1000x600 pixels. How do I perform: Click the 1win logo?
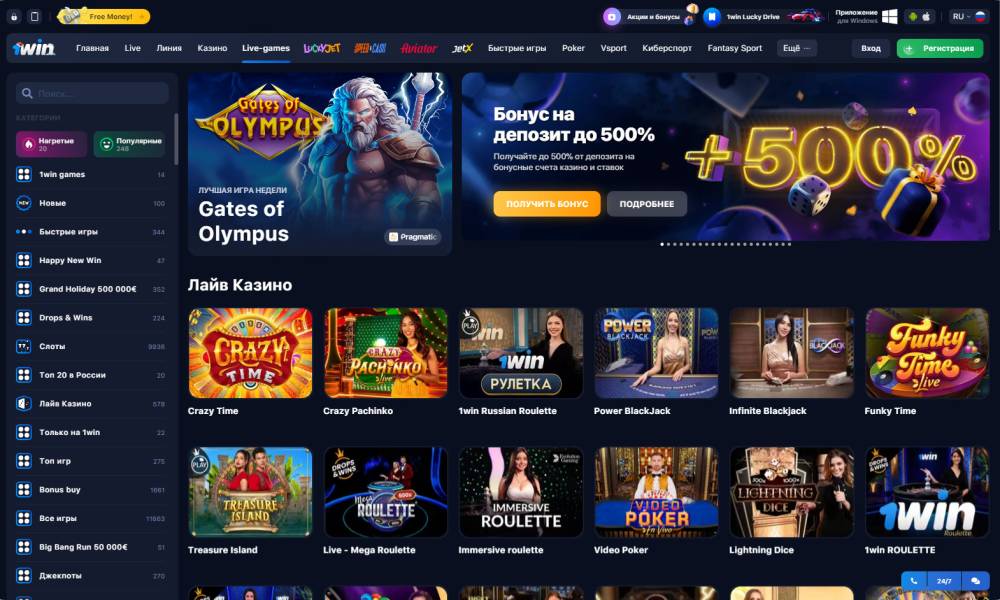34,48
